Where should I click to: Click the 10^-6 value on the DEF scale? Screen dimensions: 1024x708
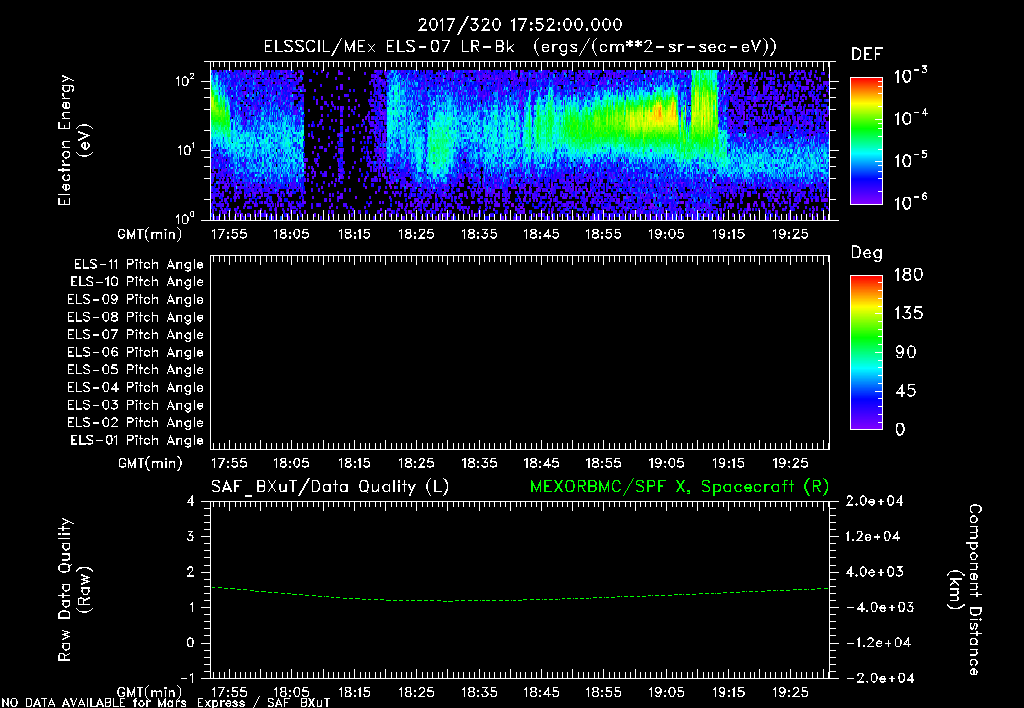coord(910,202)
